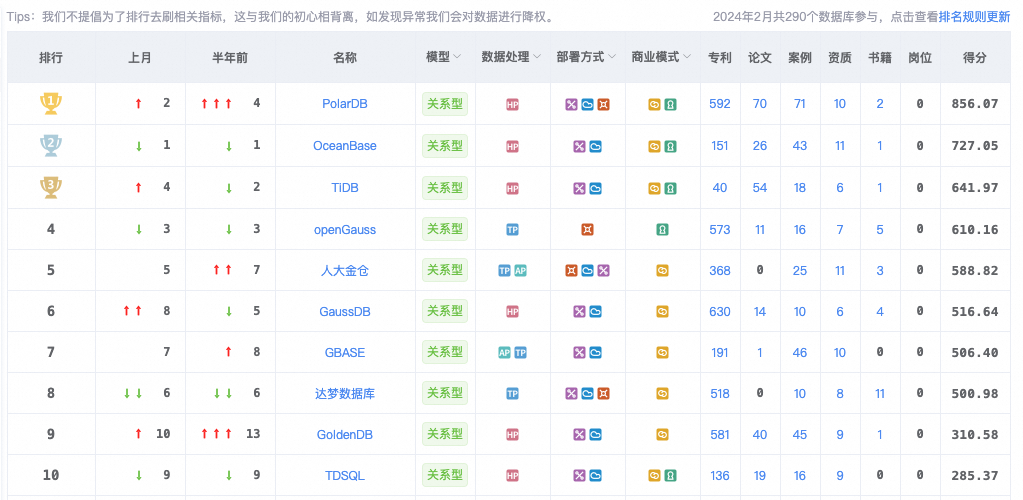
Task: Click the GaussDB patent count 630
Action: [x=720, y=312]
